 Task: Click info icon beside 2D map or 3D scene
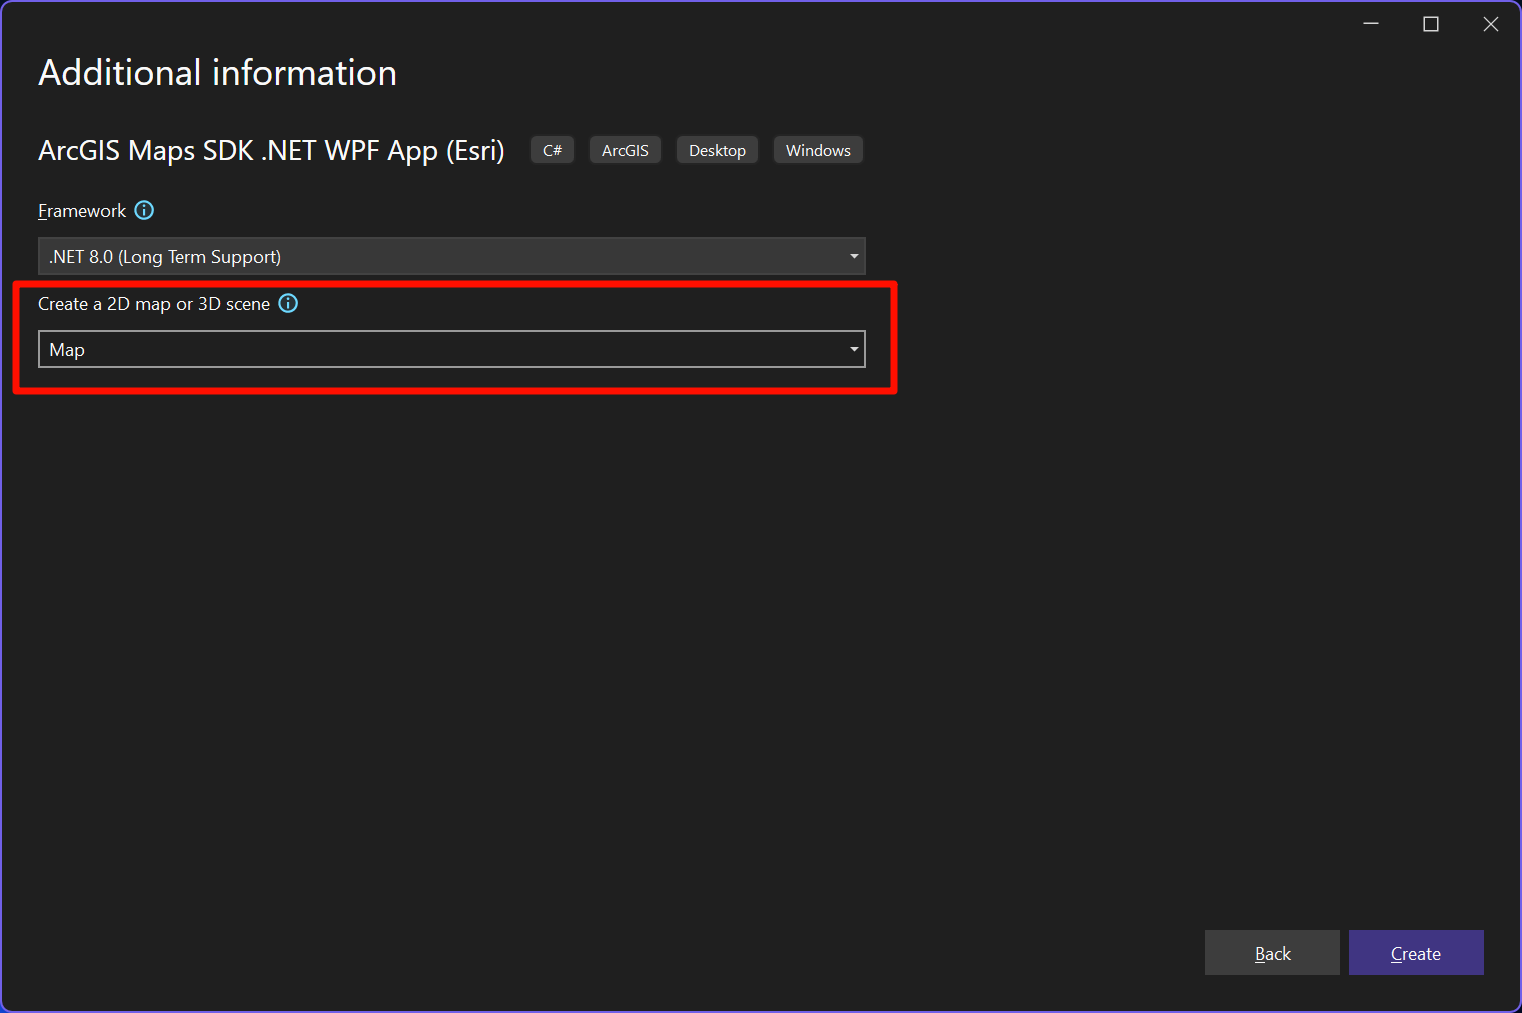pos(288,303)
